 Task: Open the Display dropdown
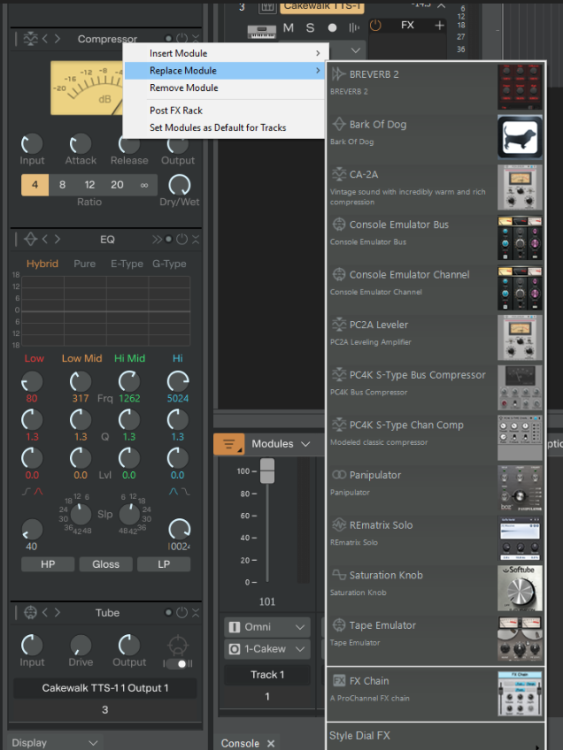click(54, 742)
